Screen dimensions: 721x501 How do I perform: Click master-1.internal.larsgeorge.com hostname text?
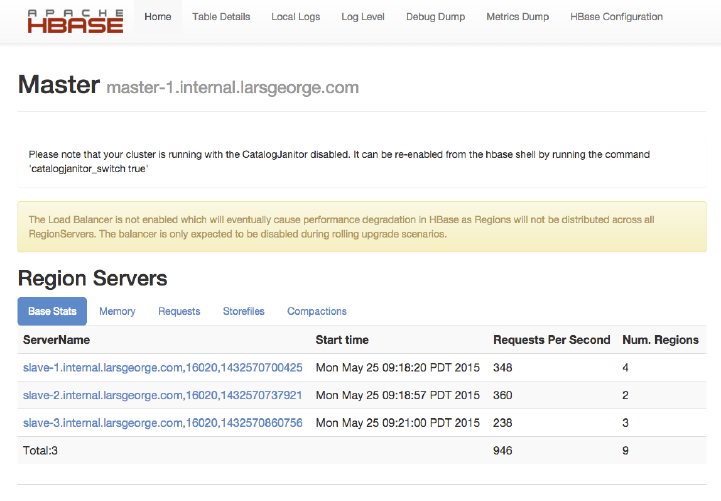233,87
